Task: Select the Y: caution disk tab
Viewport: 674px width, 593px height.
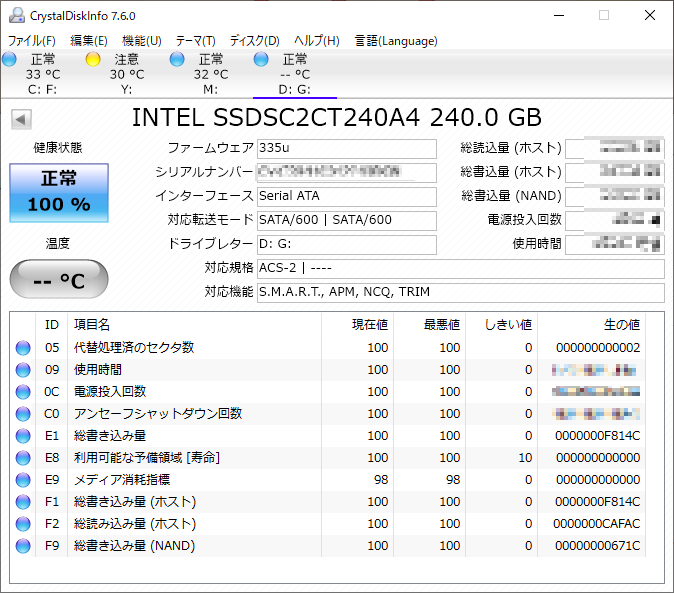Action: 127,74
